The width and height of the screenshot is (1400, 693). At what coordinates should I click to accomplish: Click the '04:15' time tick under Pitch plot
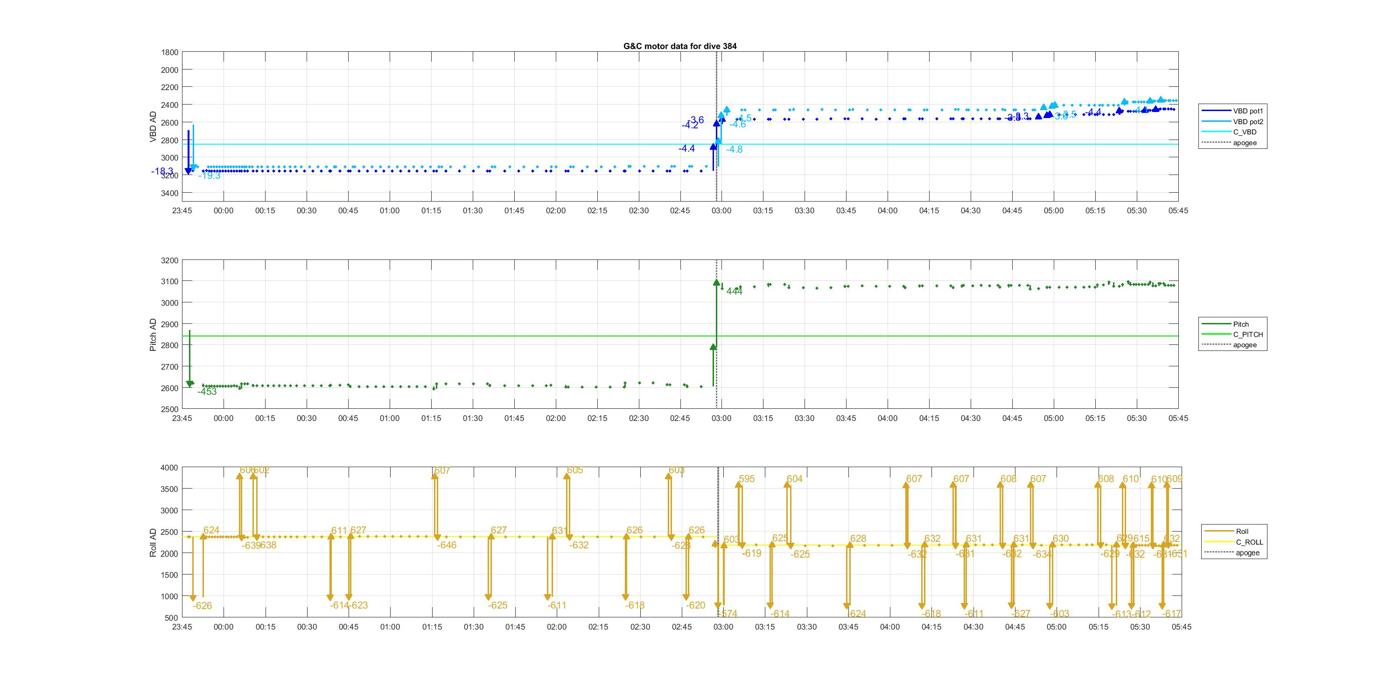[x=929, y=419]
